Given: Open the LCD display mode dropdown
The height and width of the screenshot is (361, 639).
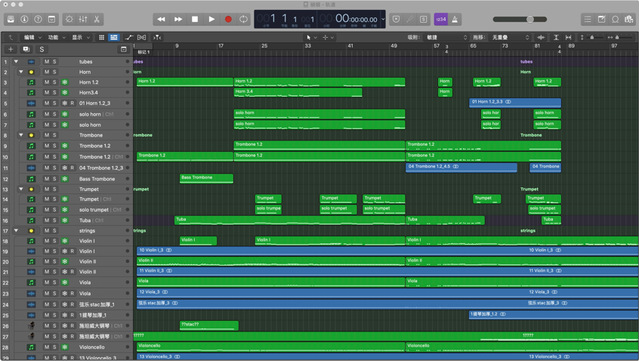Looking at the screenshot, I should 383,19.
